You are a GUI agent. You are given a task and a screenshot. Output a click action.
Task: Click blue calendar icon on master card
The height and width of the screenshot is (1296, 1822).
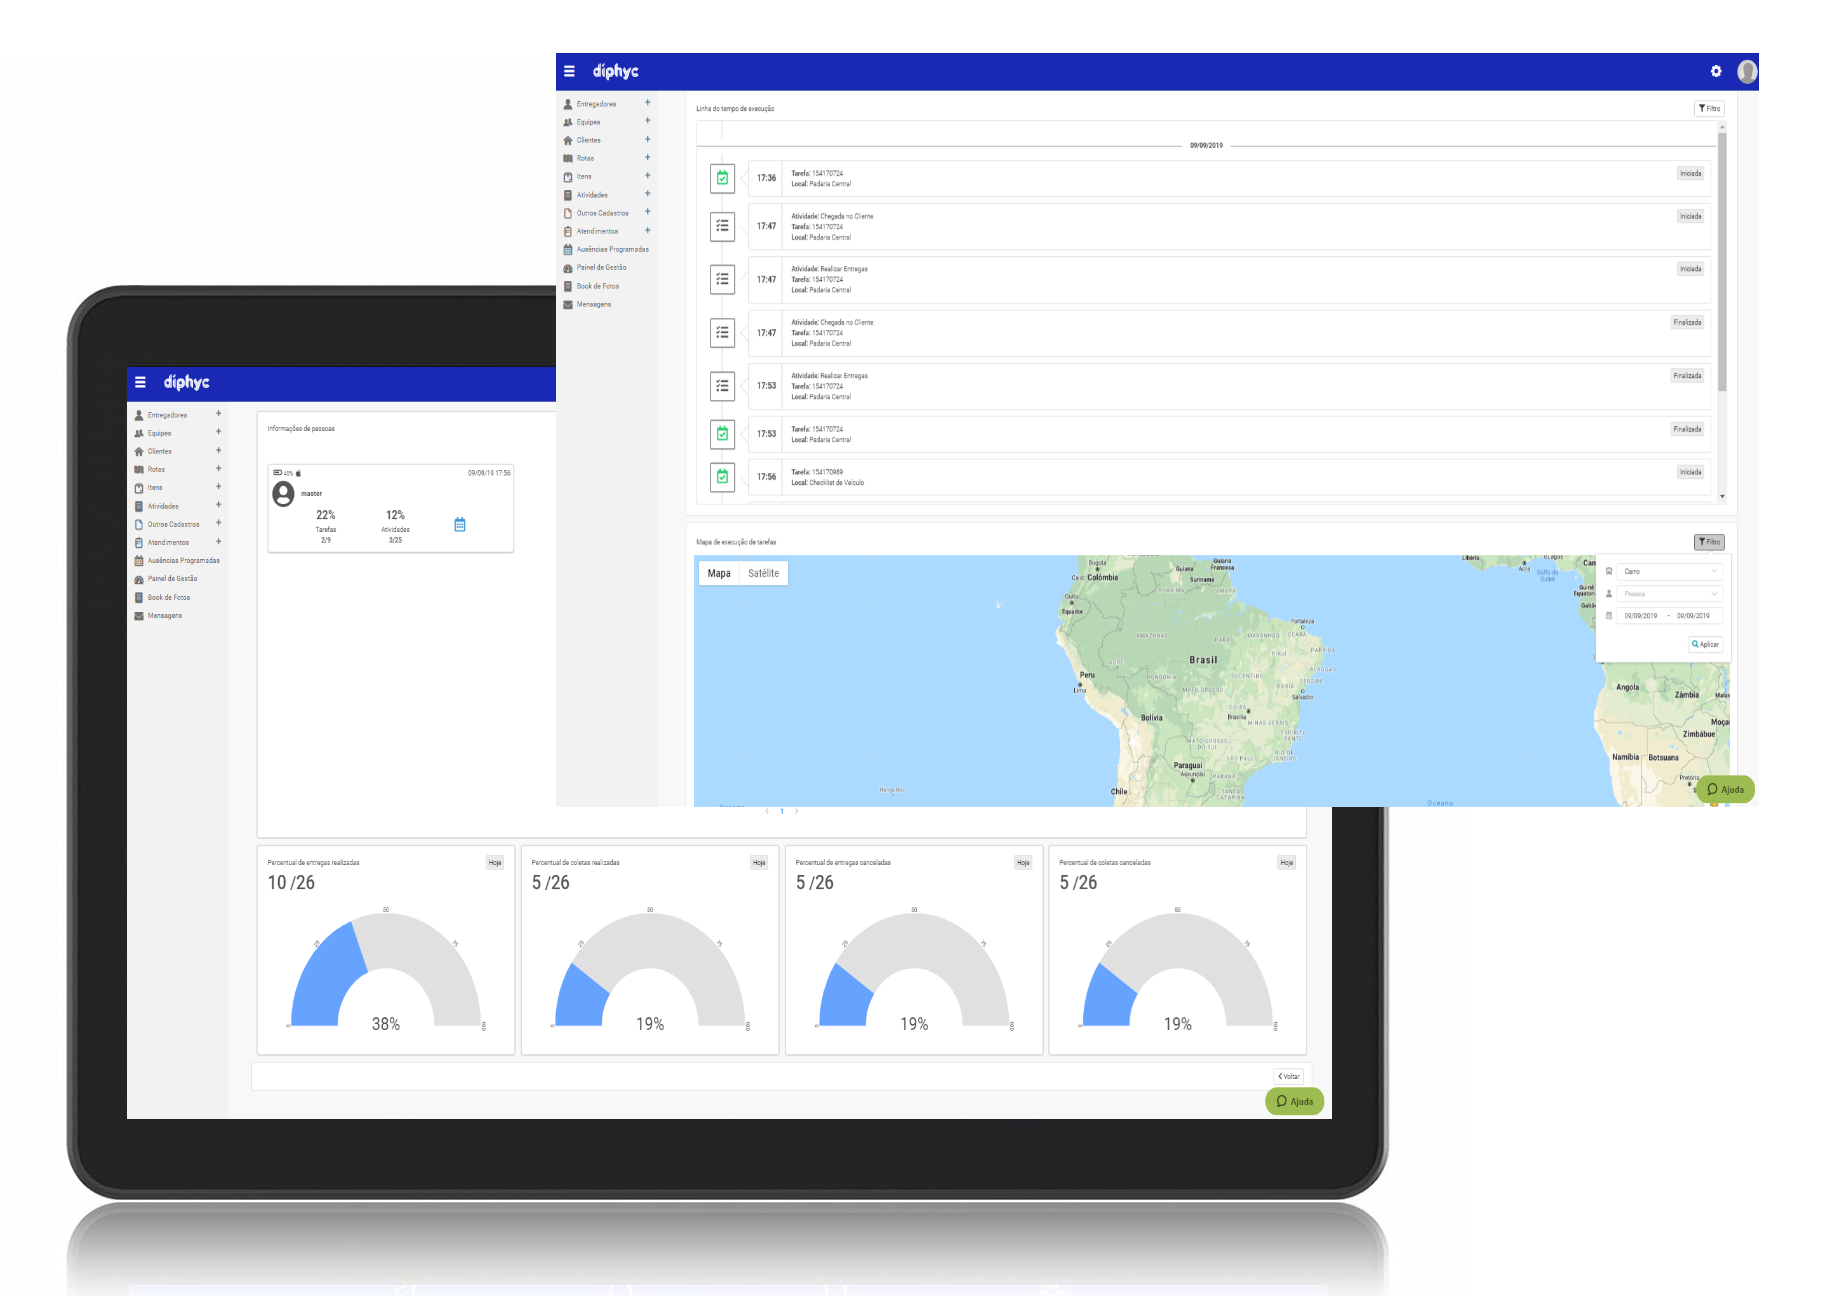pos(460,524)
